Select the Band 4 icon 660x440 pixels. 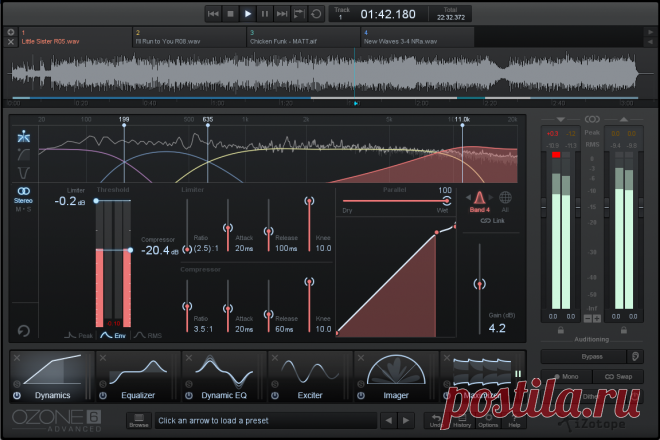click(x=479, y=201)
